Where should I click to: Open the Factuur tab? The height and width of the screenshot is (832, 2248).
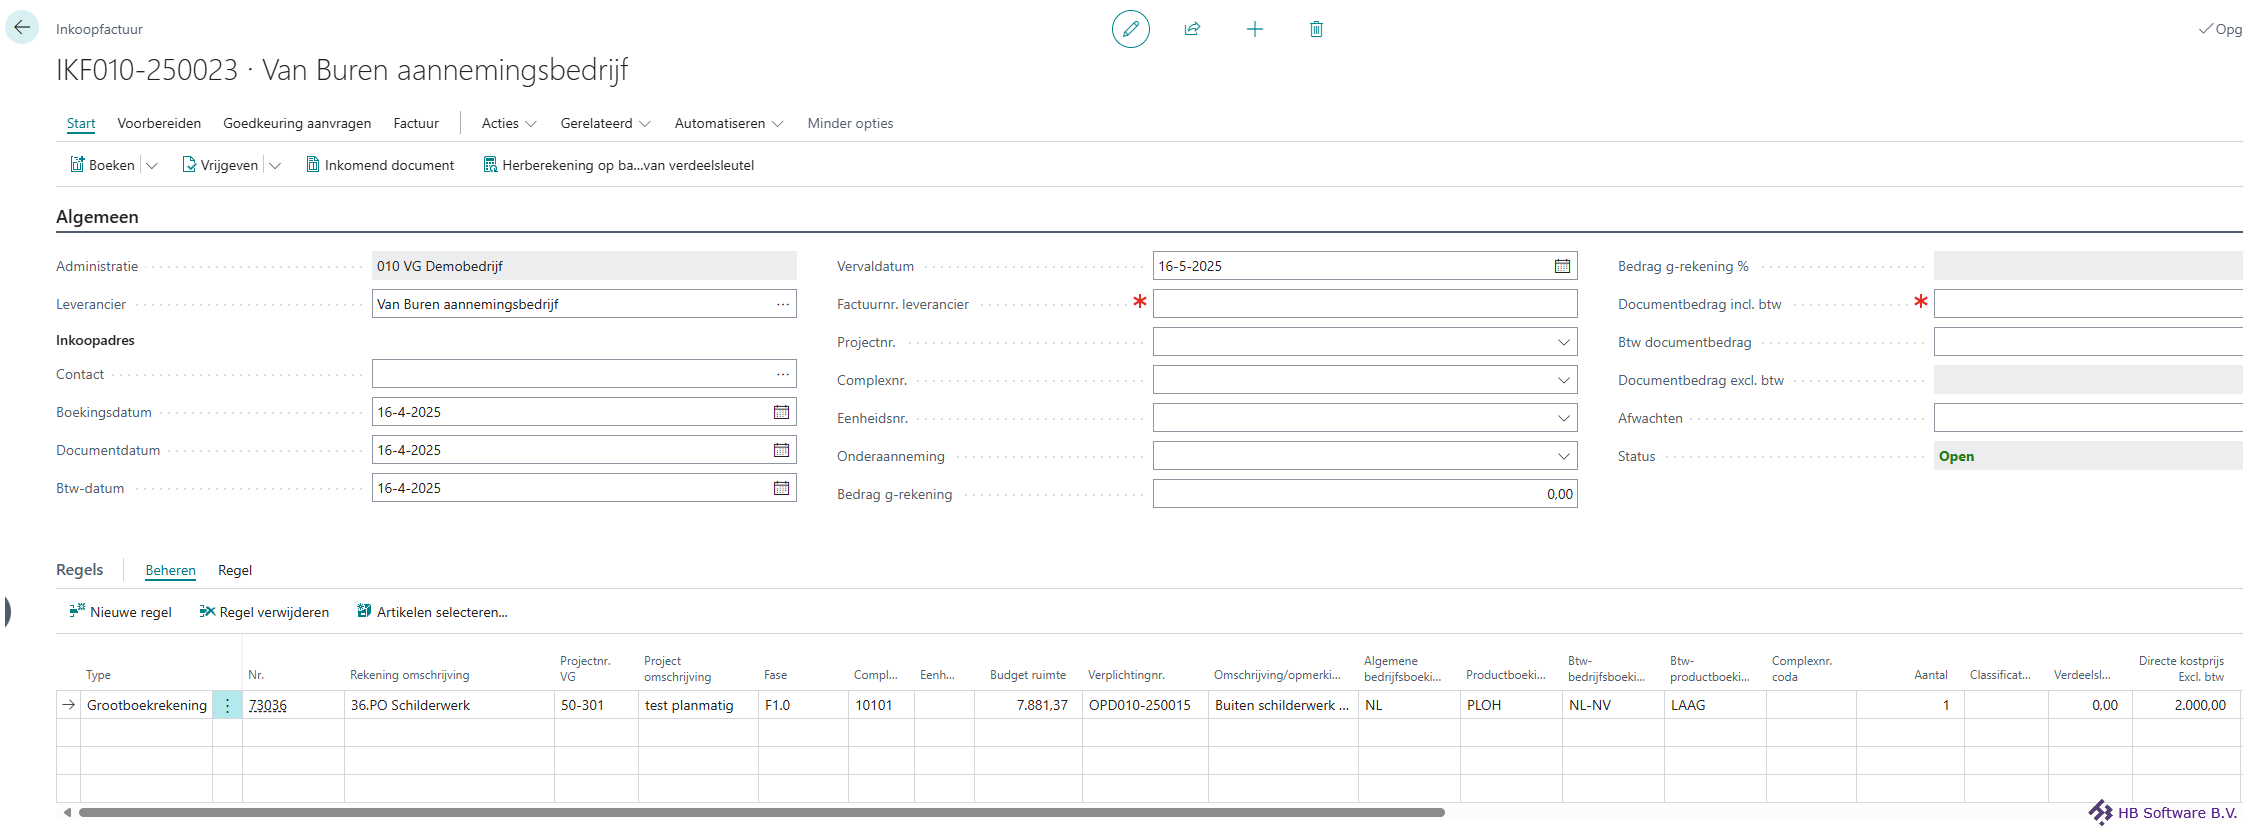pos(416,123)
